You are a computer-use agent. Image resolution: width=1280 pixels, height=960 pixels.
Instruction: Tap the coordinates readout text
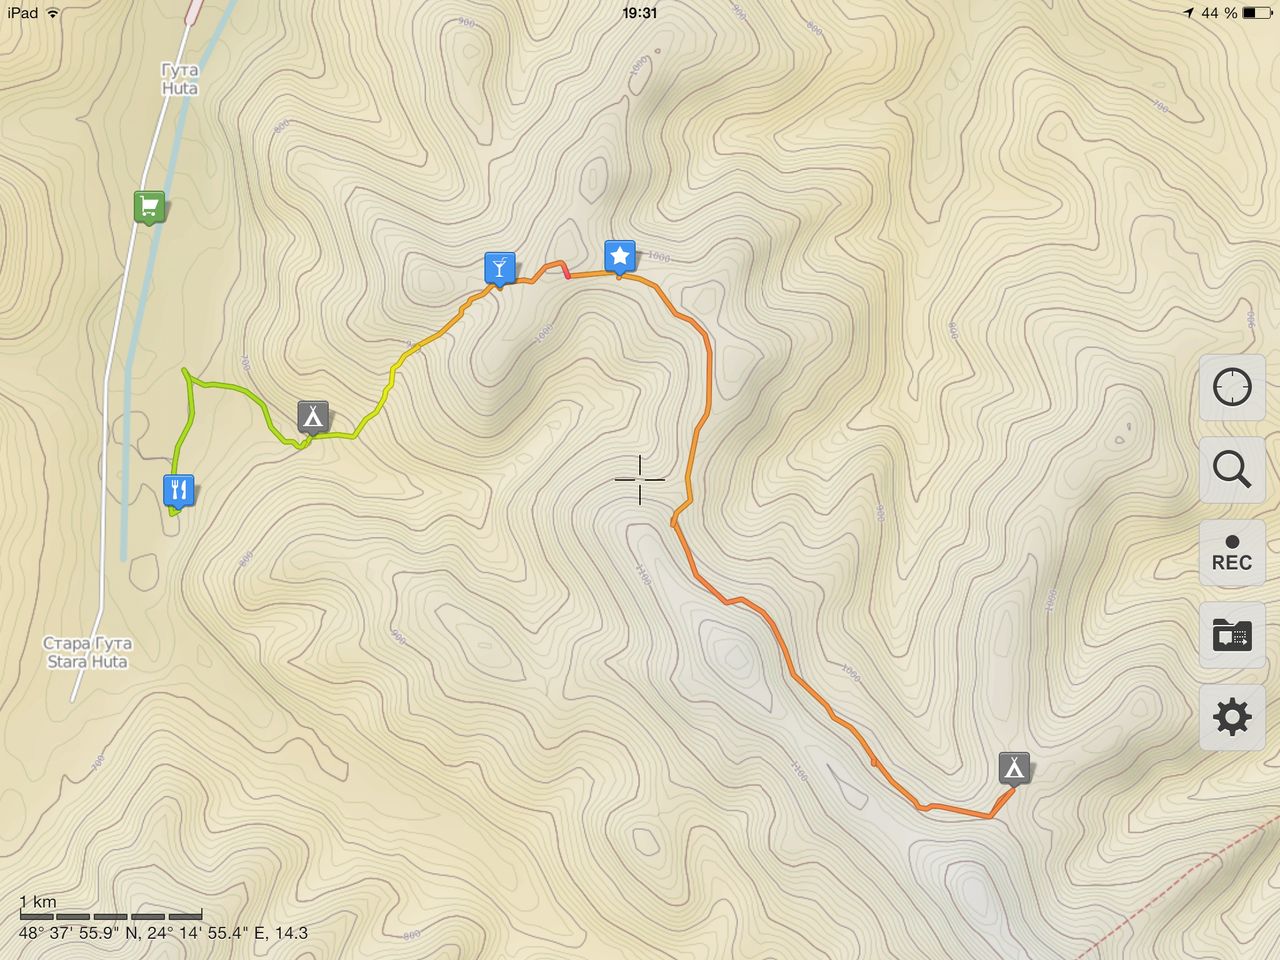(x=163, y=934)
